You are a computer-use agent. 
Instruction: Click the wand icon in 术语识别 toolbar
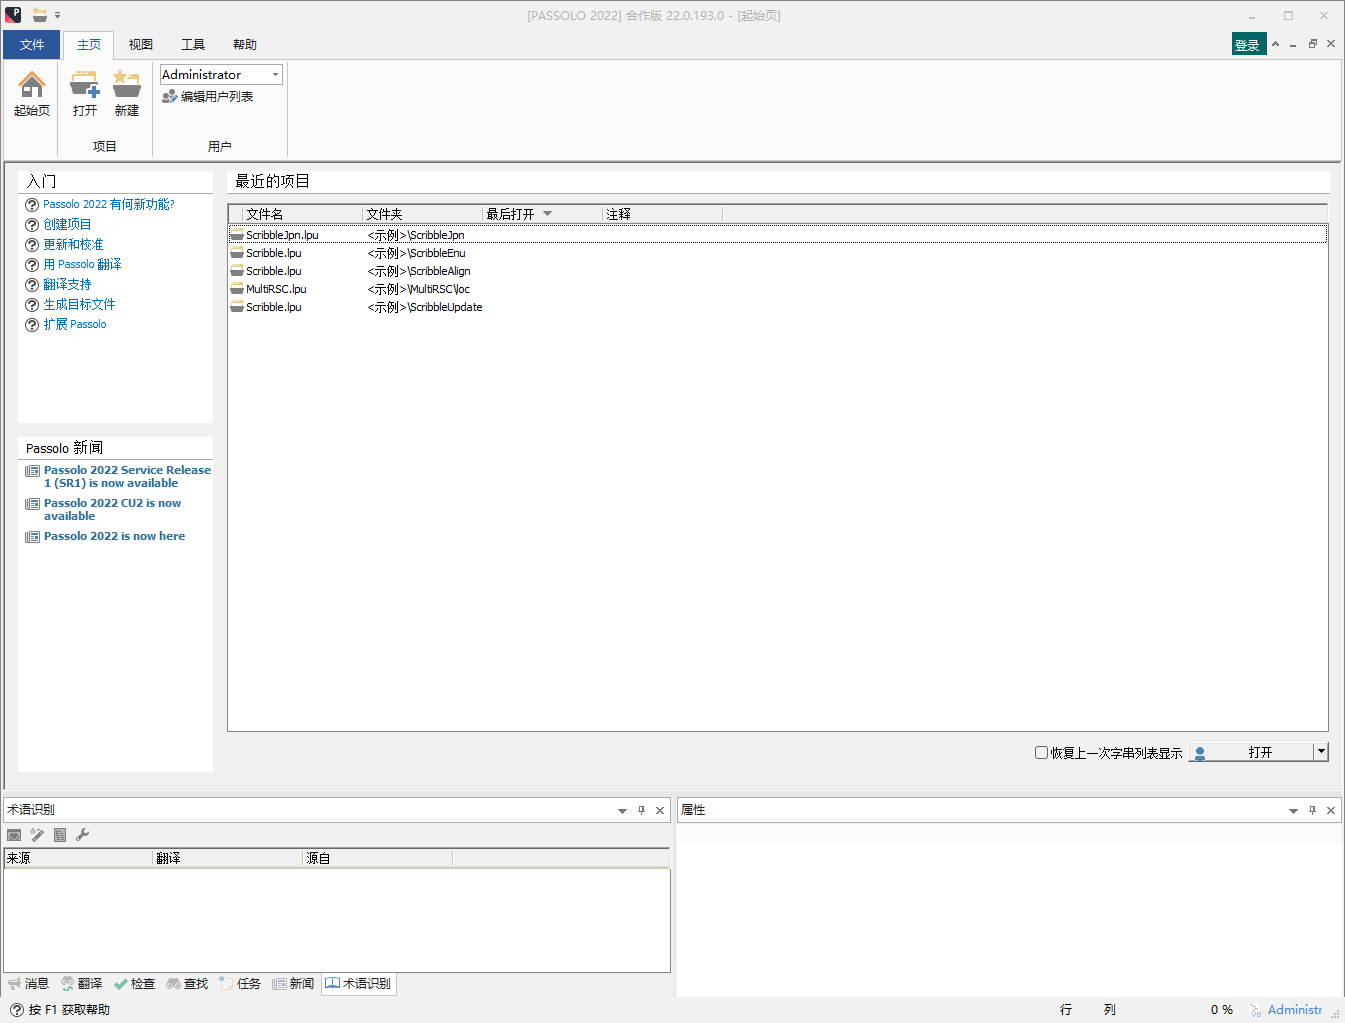(37, 835)
